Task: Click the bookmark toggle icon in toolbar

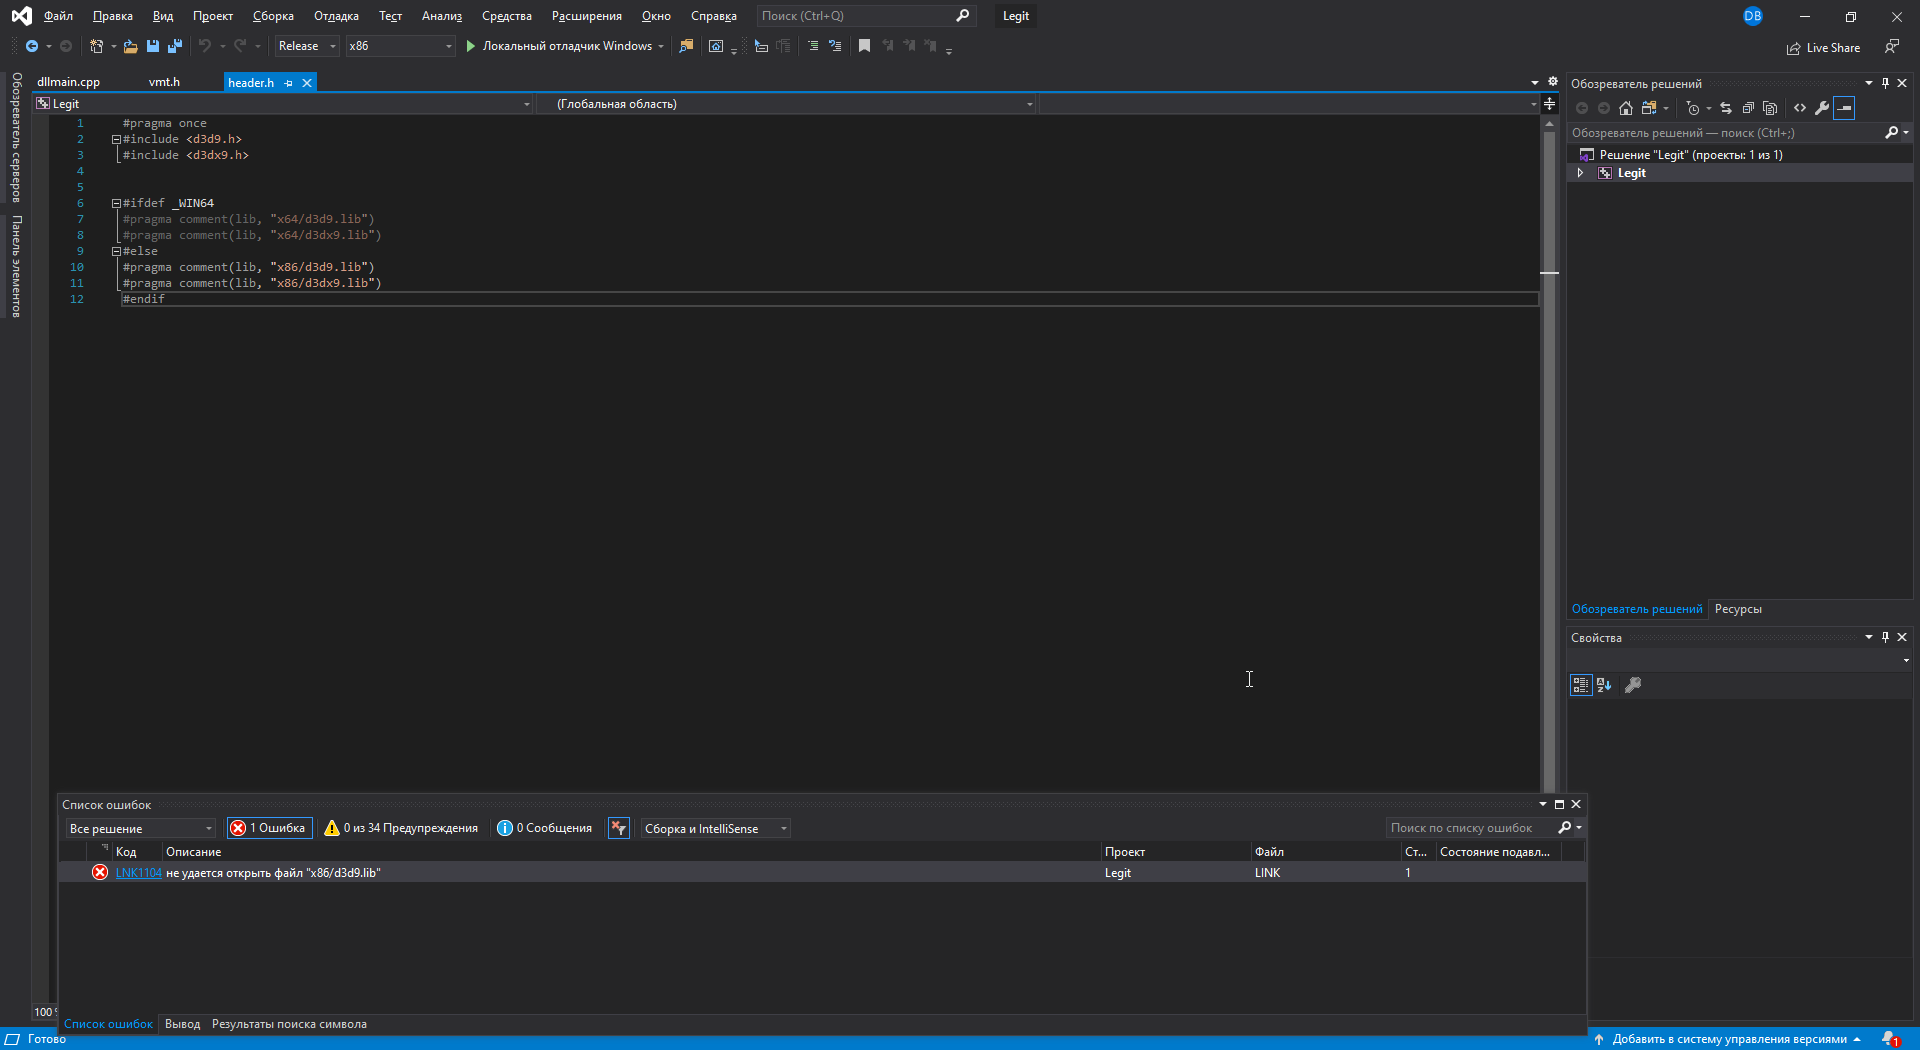Action: click(864, 46)
